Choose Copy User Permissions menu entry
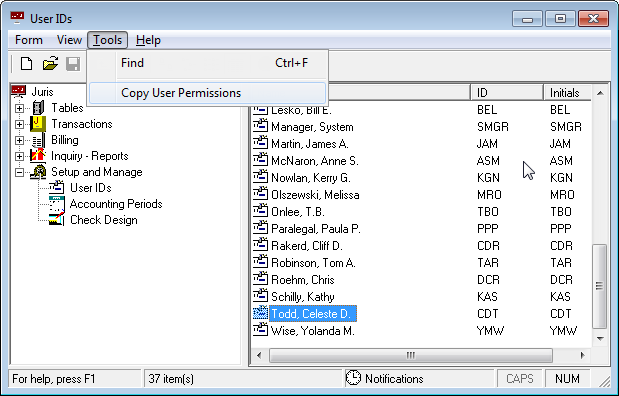The width and height of the screenshot is (619, 396). click(x=208, y=93)
